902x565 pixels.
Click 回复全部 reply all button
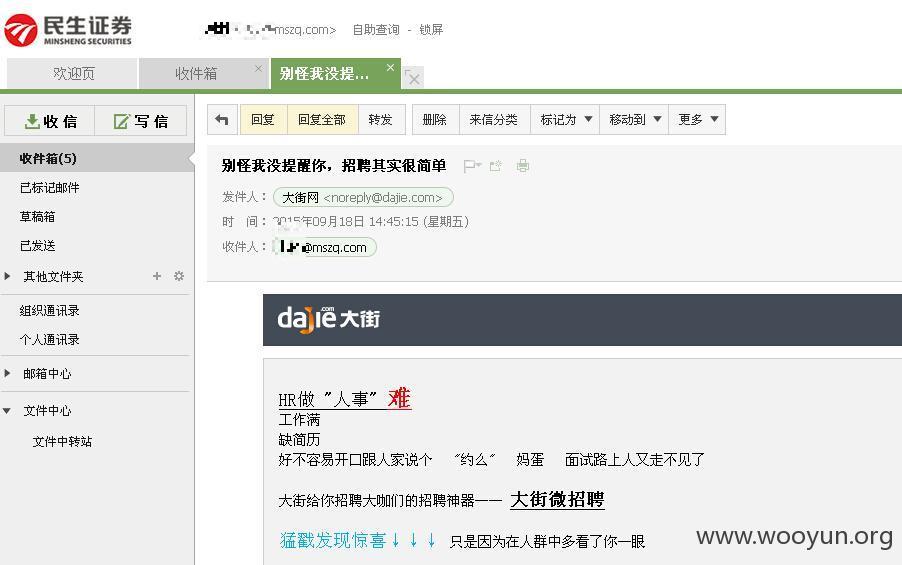click(x=322, y=120)
